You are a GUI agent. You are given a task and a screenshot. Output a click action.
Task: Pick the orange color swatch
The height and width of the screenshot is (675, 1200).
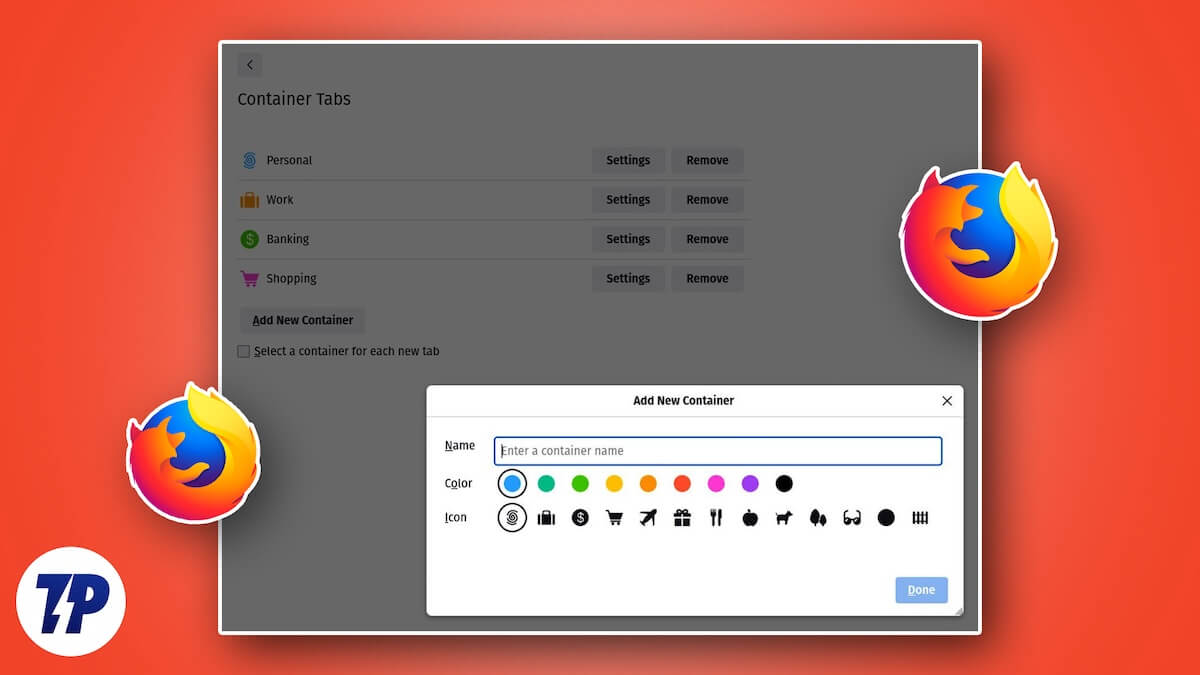(x=648, y=483)
